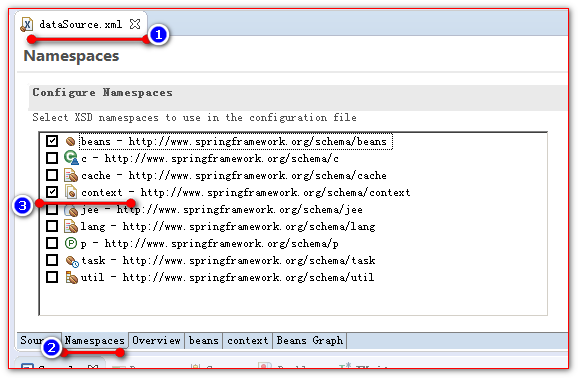Switch to the Namespaces tab
Viewport: 578px width, 378px height.
pyautogui.click(x=95, y=340)
